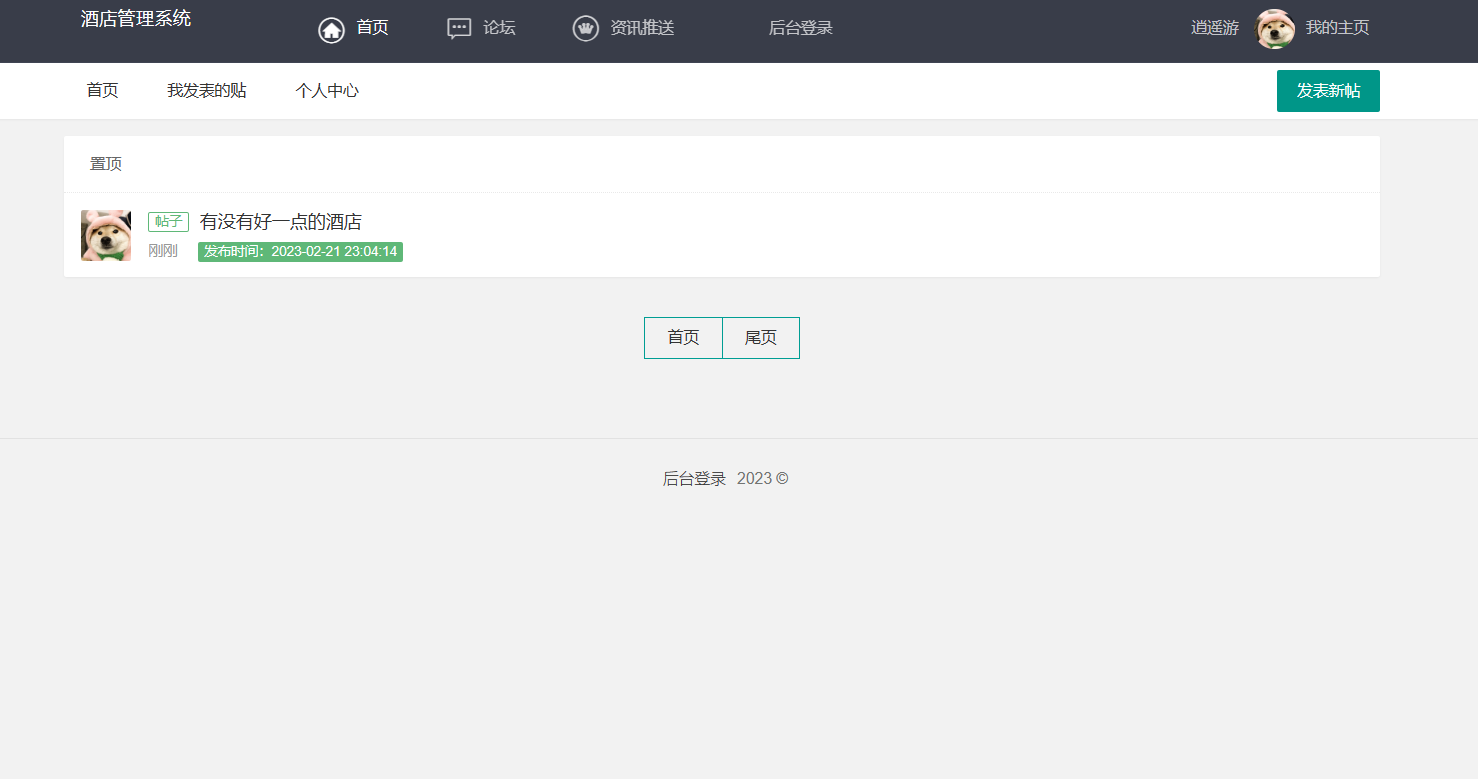Image resolution: width=1478 pixels, height=779 pixels.
Task: Click the crown icon for 资讯推送
Action: tap(585, 29)
